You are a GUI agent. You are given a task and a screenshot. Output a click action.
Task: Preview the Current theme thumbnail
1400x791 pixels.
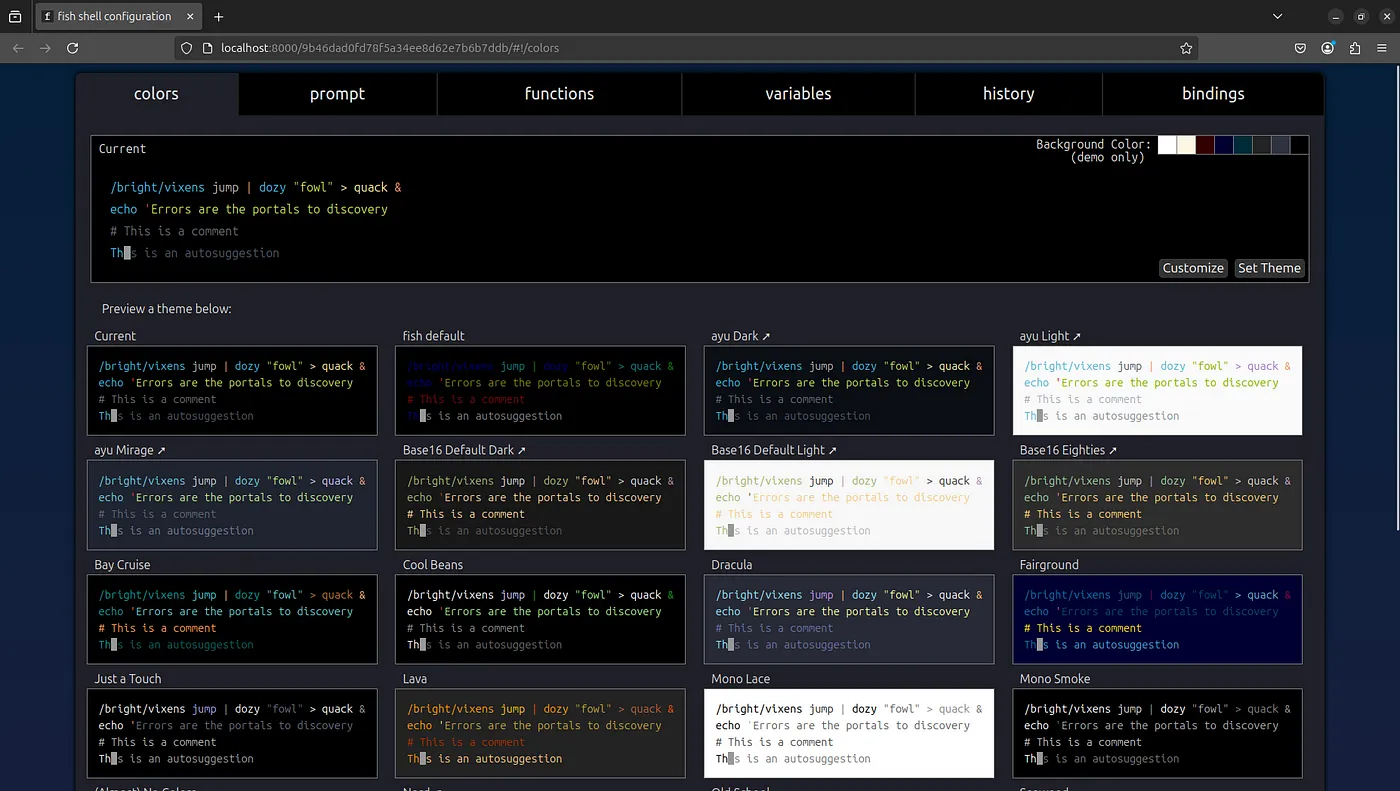pos(233,391)
